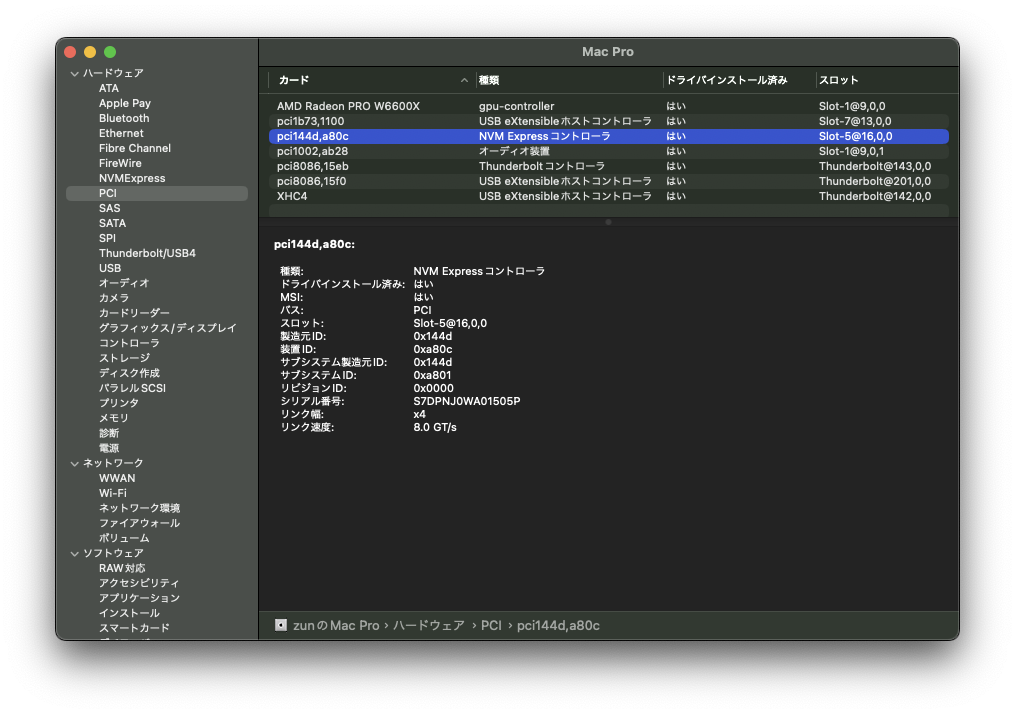Click pci144d,a80c in the path bar

[558, 625]
